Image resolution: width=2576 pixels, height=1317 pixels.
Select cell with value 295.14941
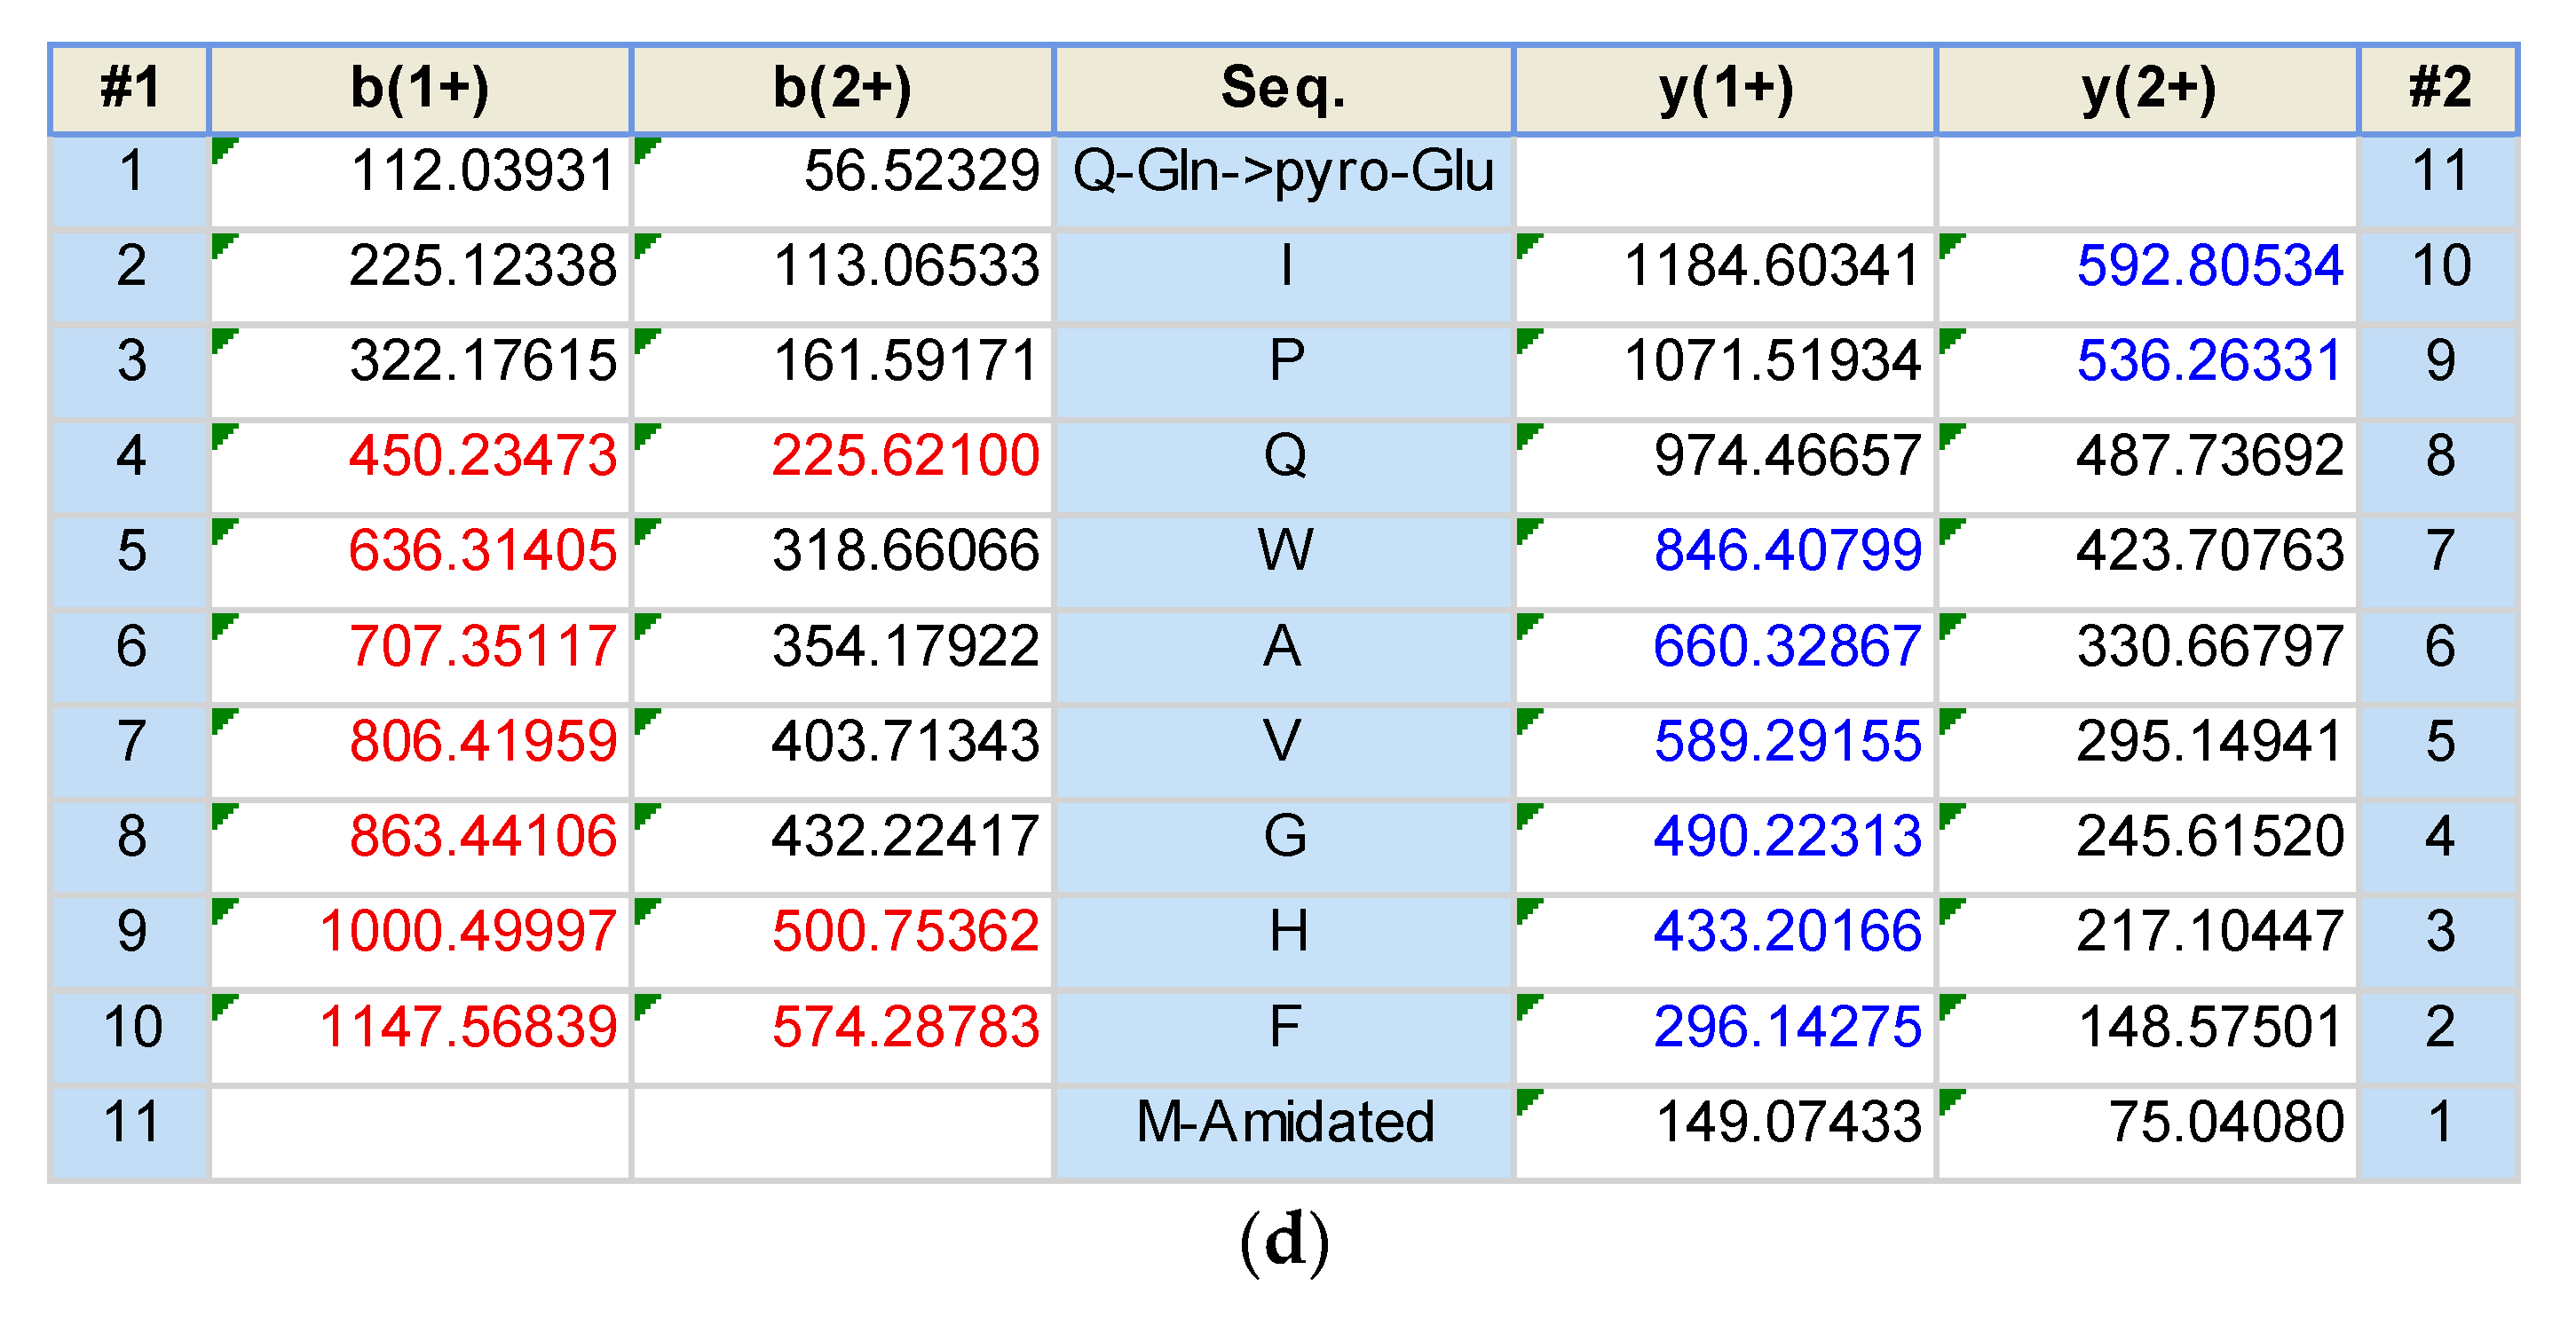2148,751
